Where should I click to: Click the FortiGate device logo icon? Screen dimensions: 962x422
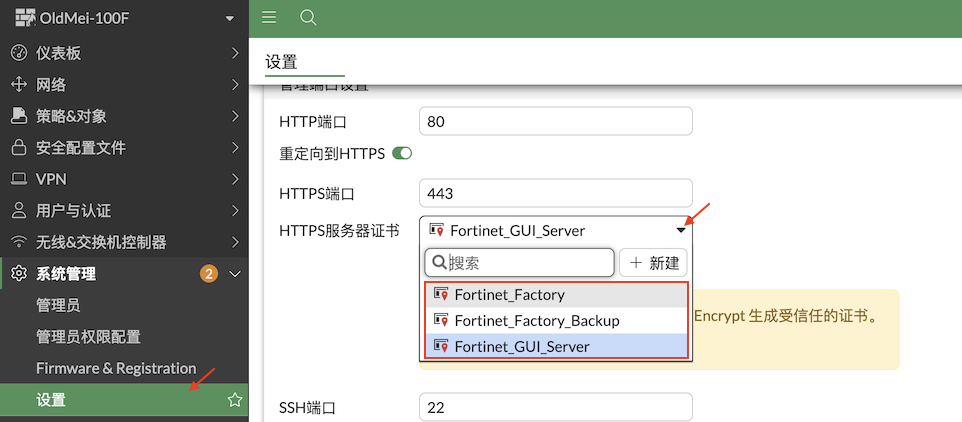(x=26, y=18)
